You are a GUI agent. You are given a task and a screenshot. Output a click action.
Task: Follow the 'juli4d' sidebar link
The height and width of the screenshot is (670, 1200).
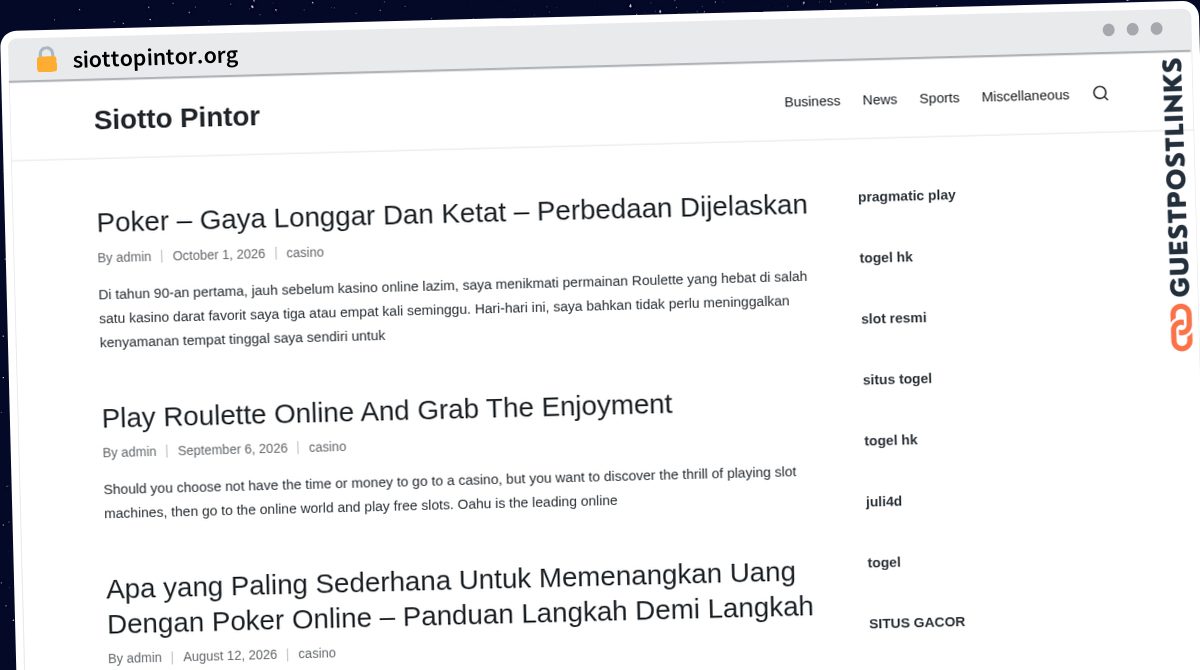point(884,501)
